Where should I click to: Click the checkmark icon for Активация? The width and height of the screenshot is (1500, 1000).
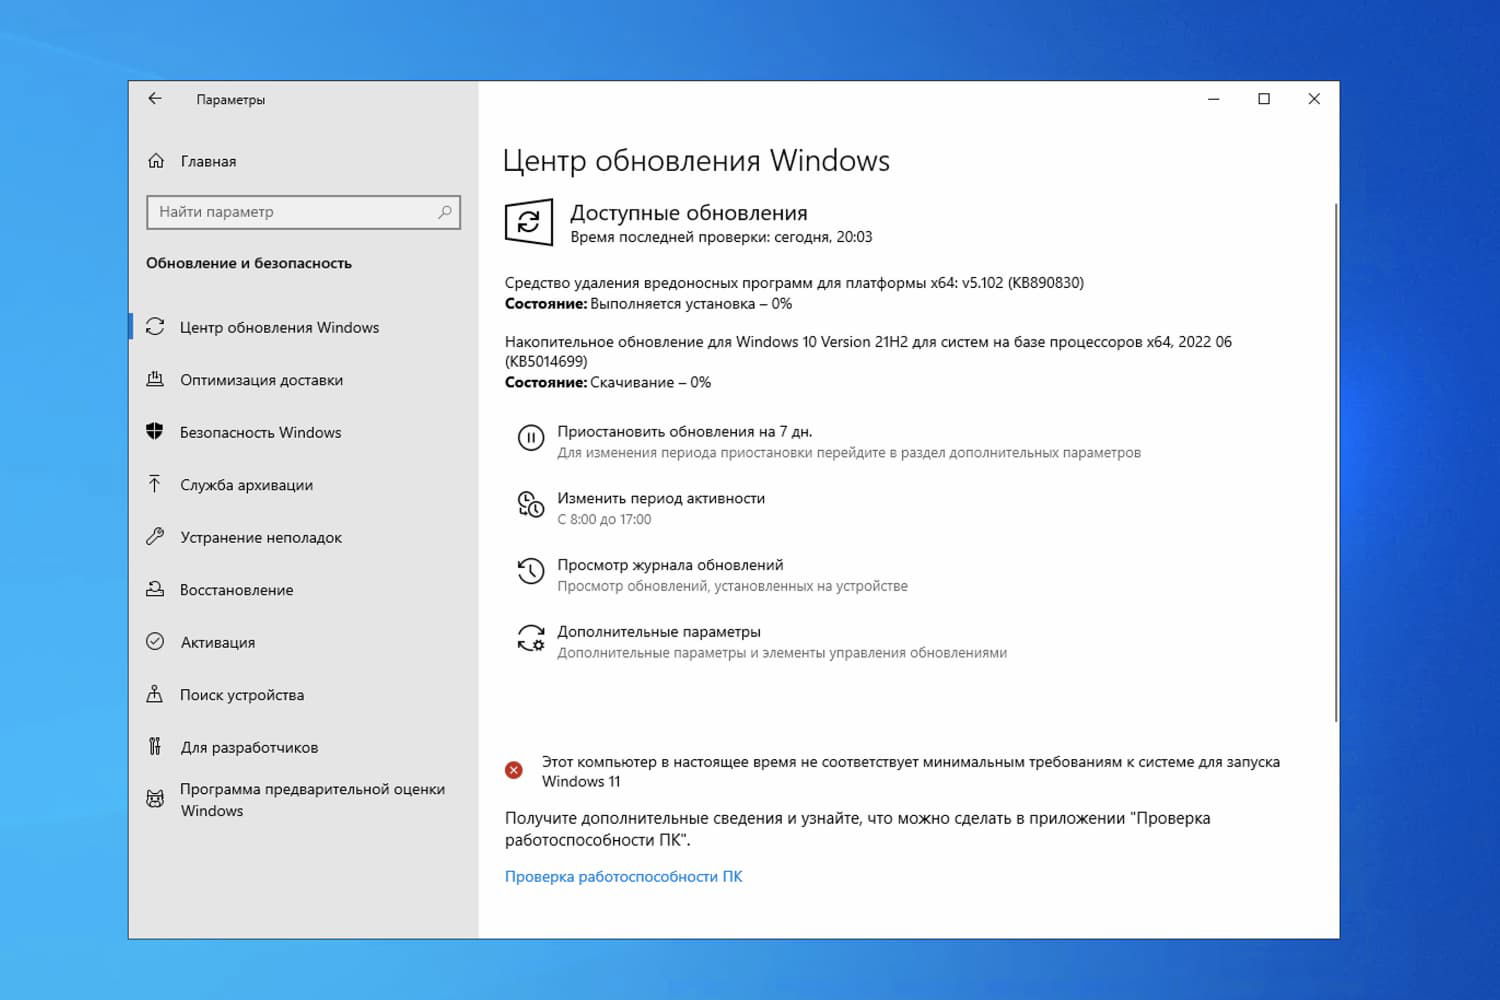coord(156,642)
